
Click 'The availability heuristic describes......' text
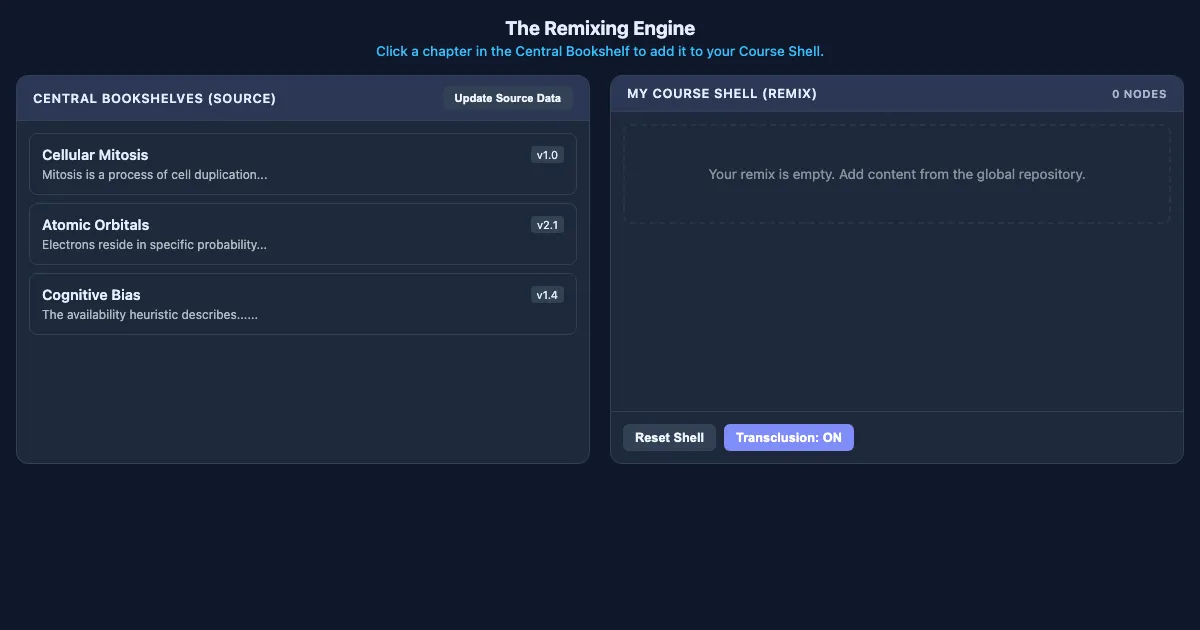click(x=150, y=315)
